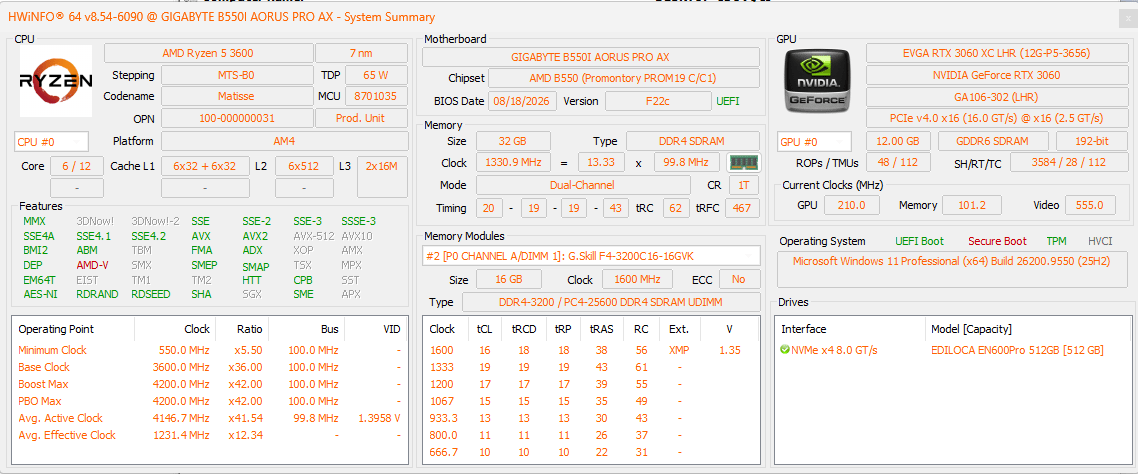
Task: Click the 1330.9 MHz memory clock field
Action: click(513, 163)
